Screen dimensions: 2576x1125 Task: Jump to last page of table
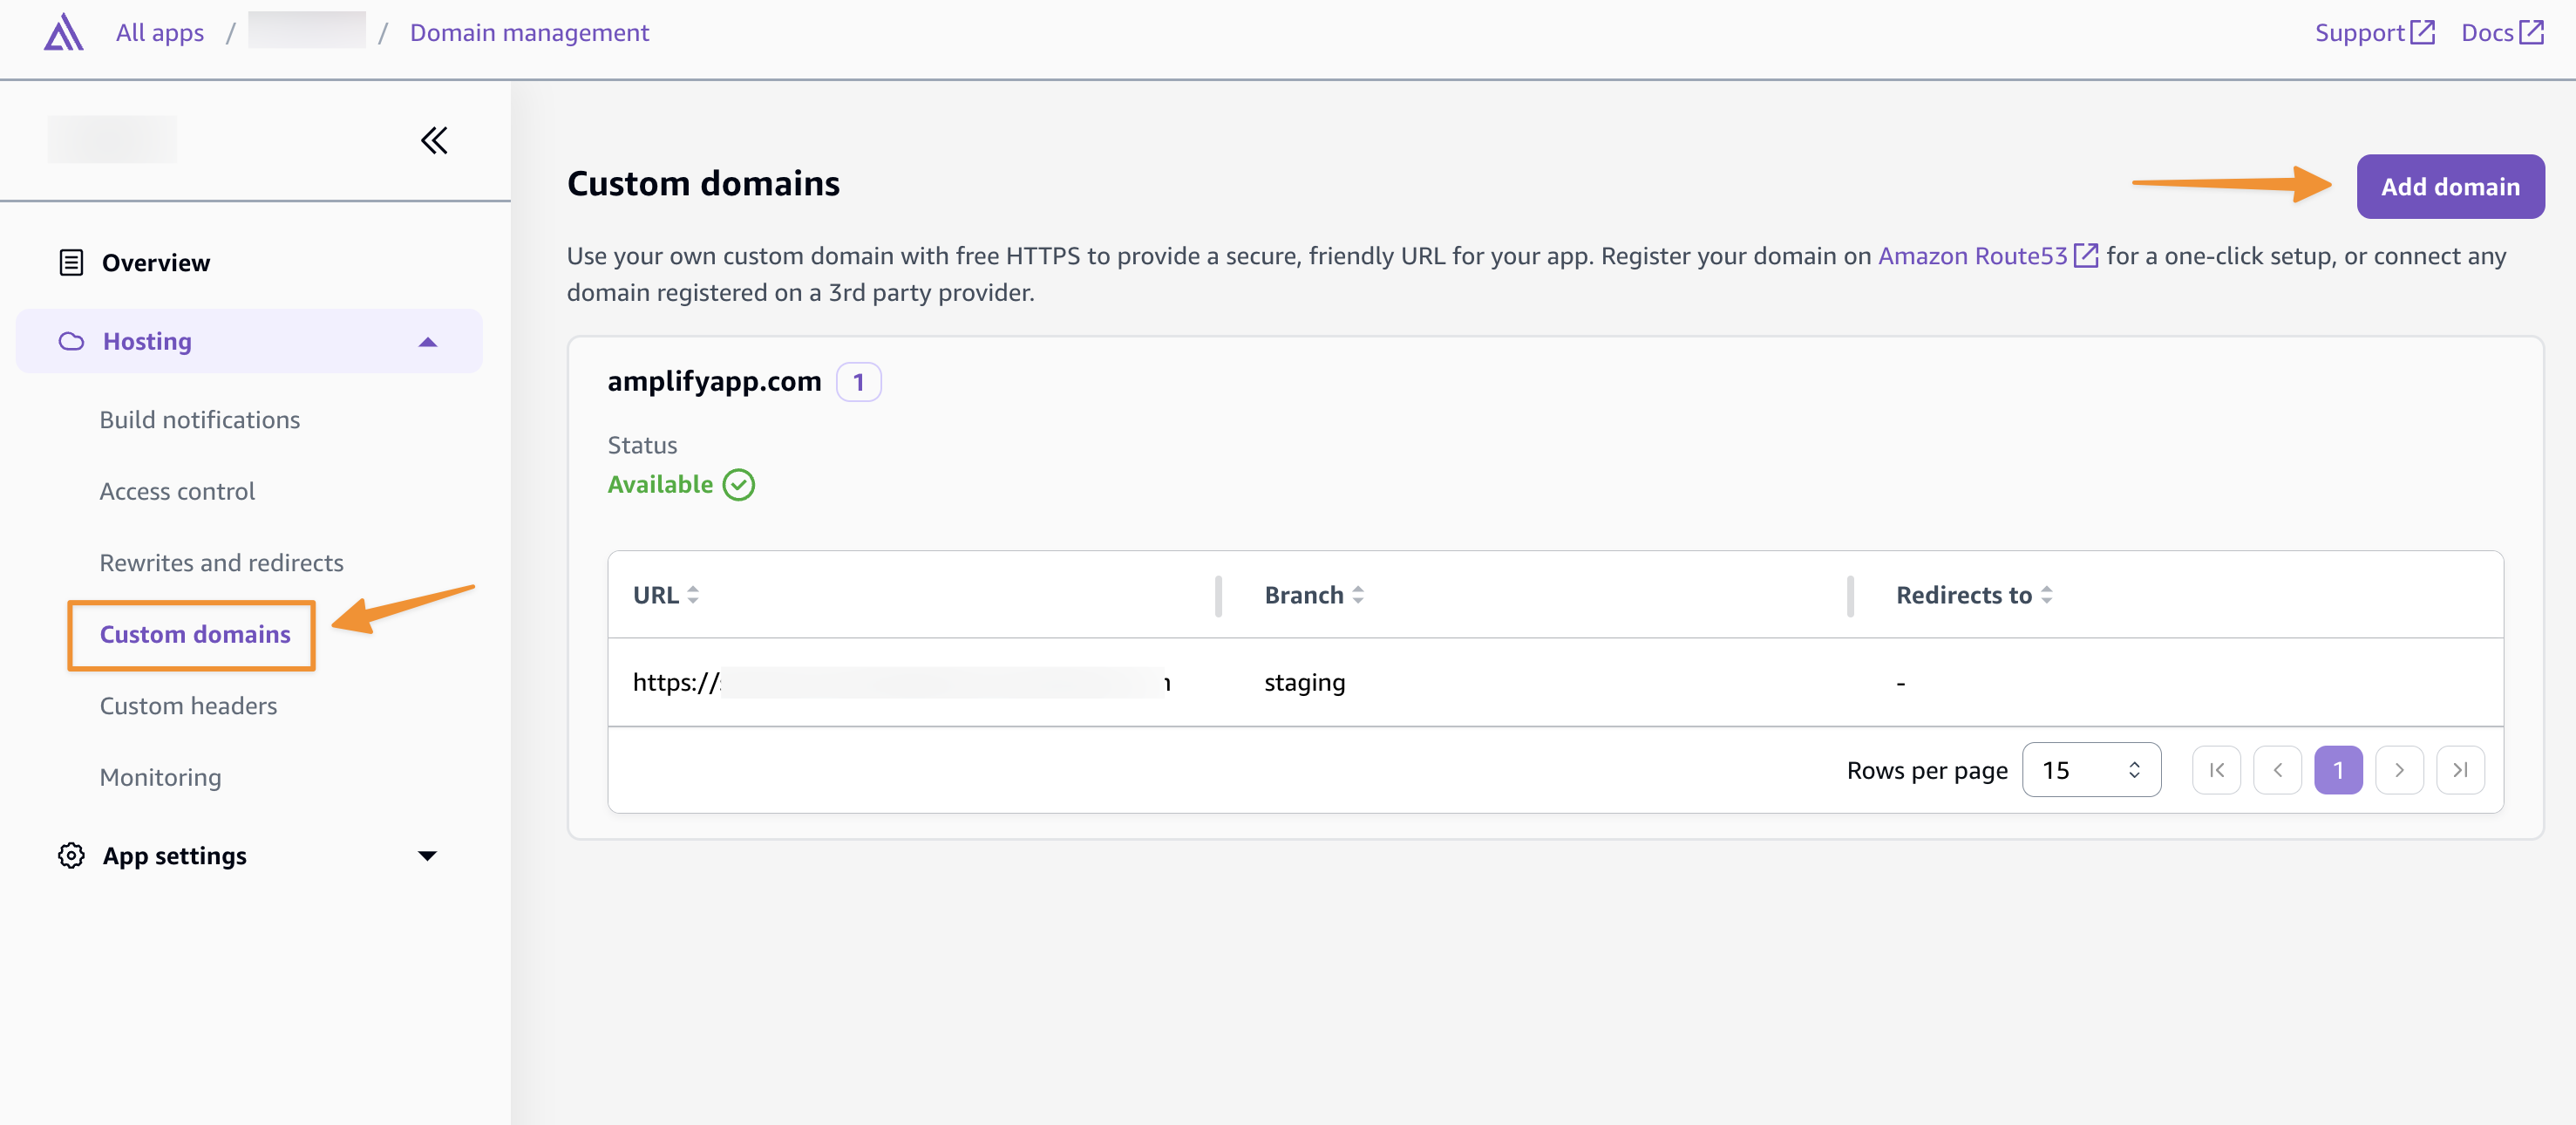click(2460, 770)
